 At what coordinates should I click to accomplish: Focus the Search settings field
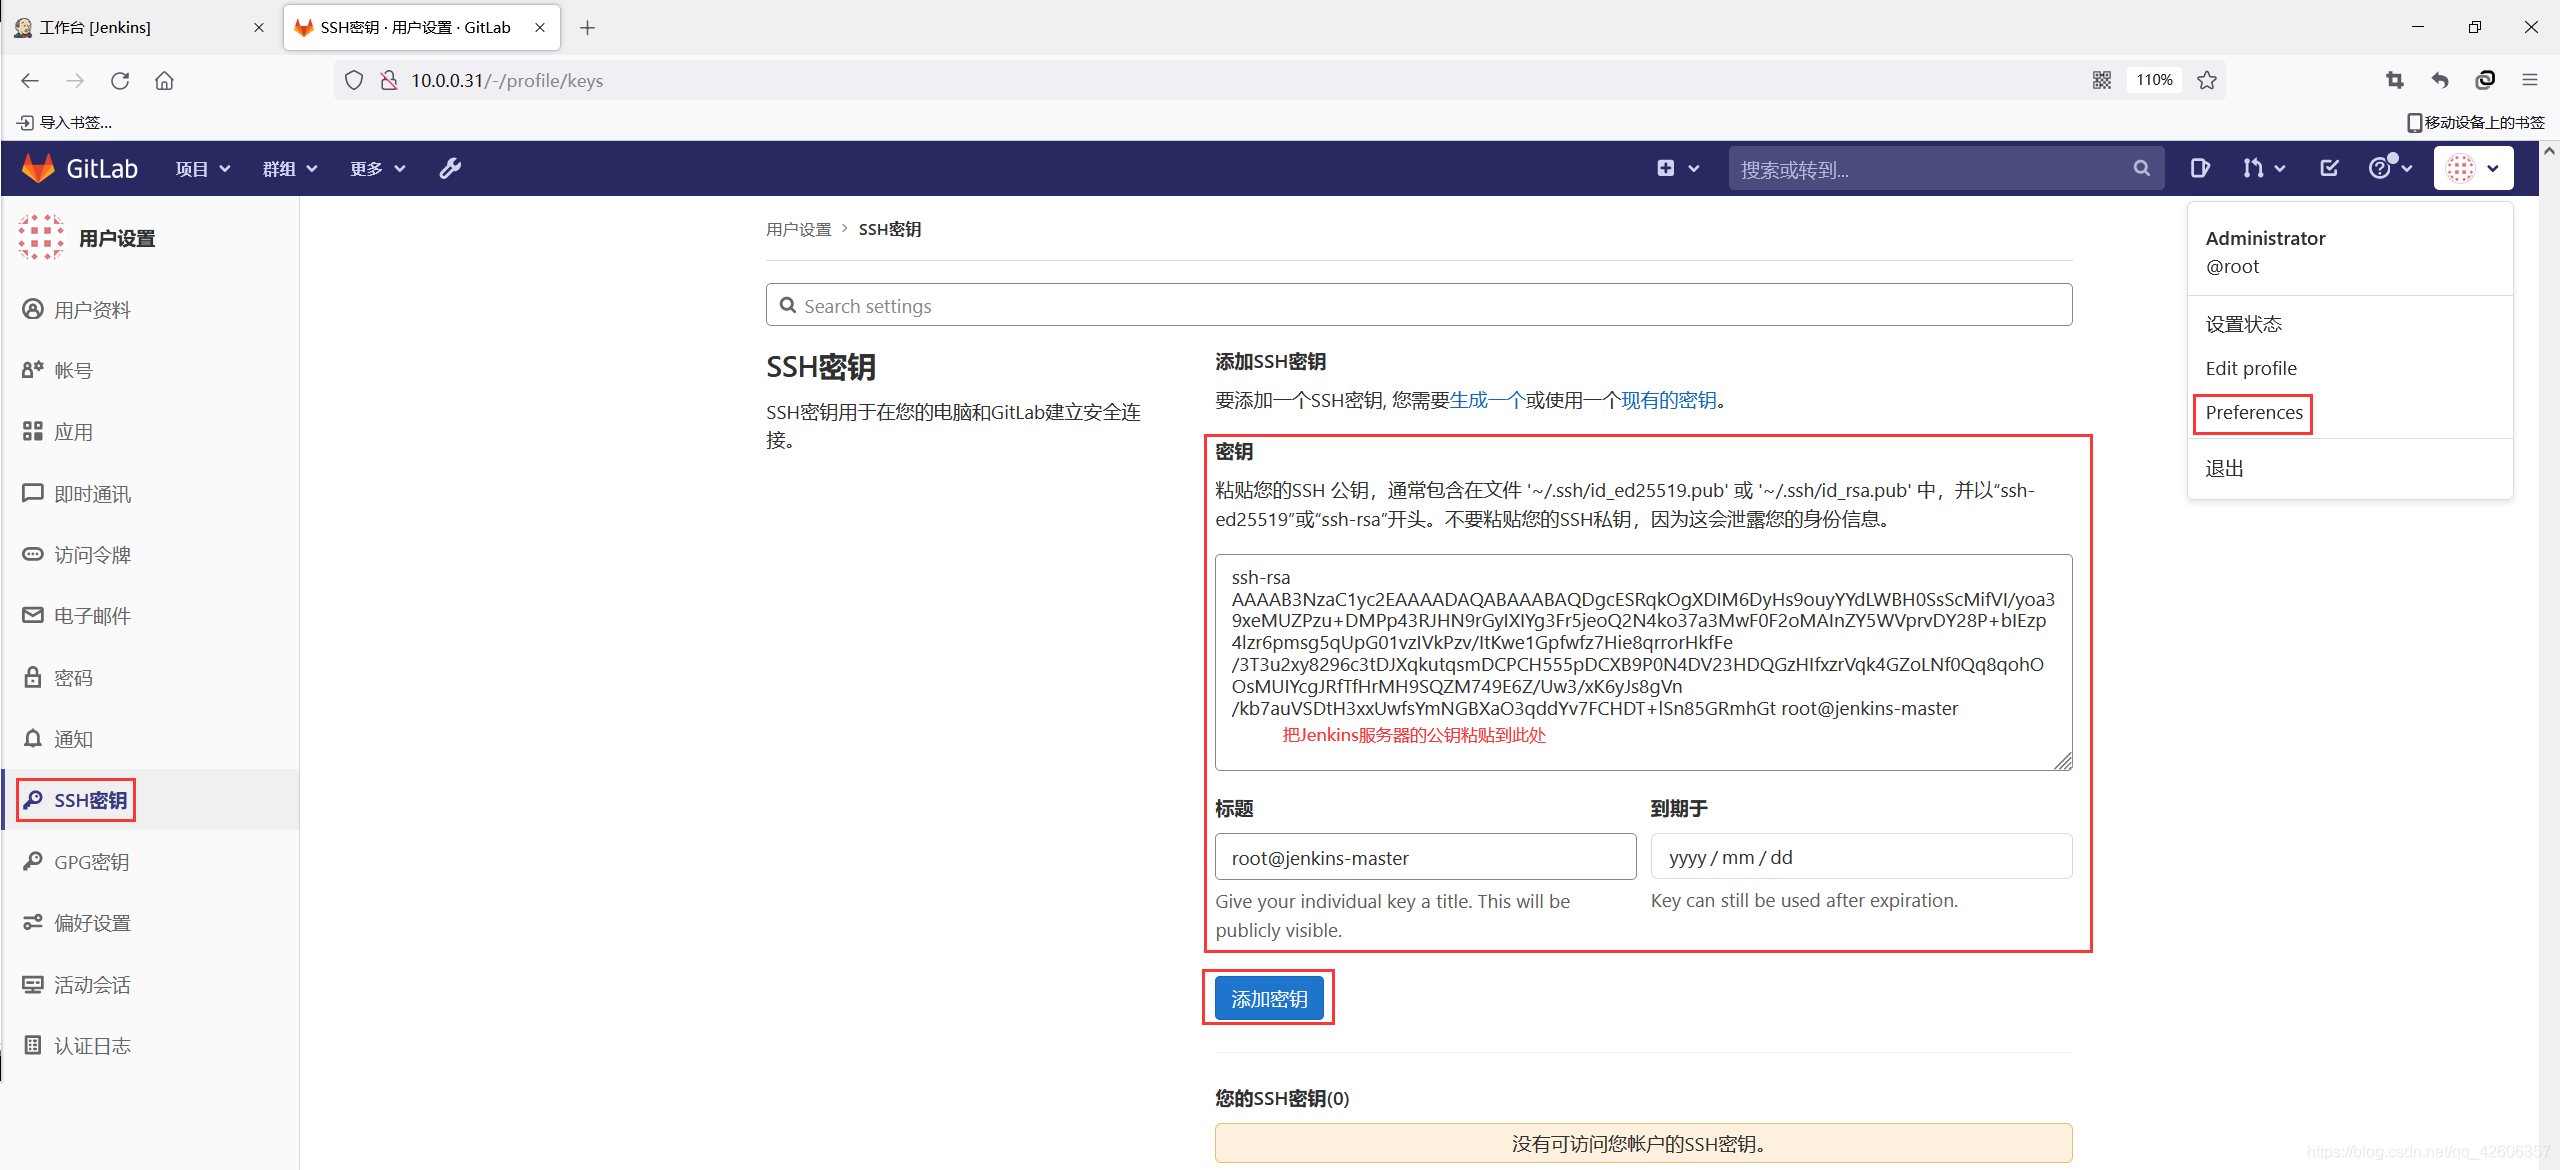[1419, 305]
